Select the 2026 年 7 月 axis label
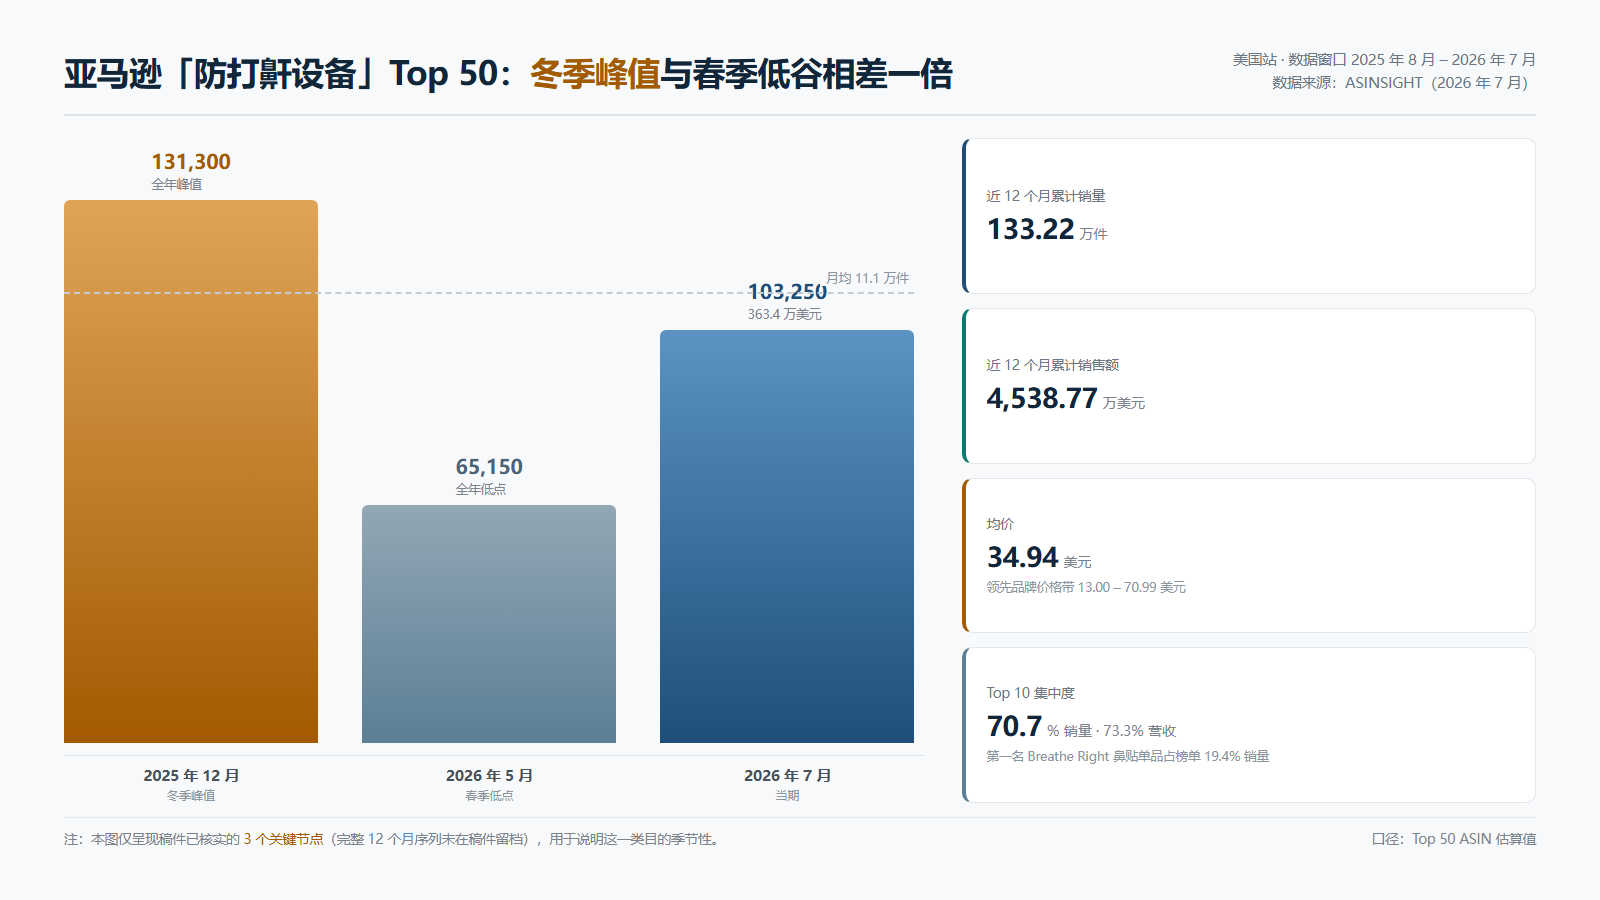This screenshot has width=1600, height=900. pos(787,776)
